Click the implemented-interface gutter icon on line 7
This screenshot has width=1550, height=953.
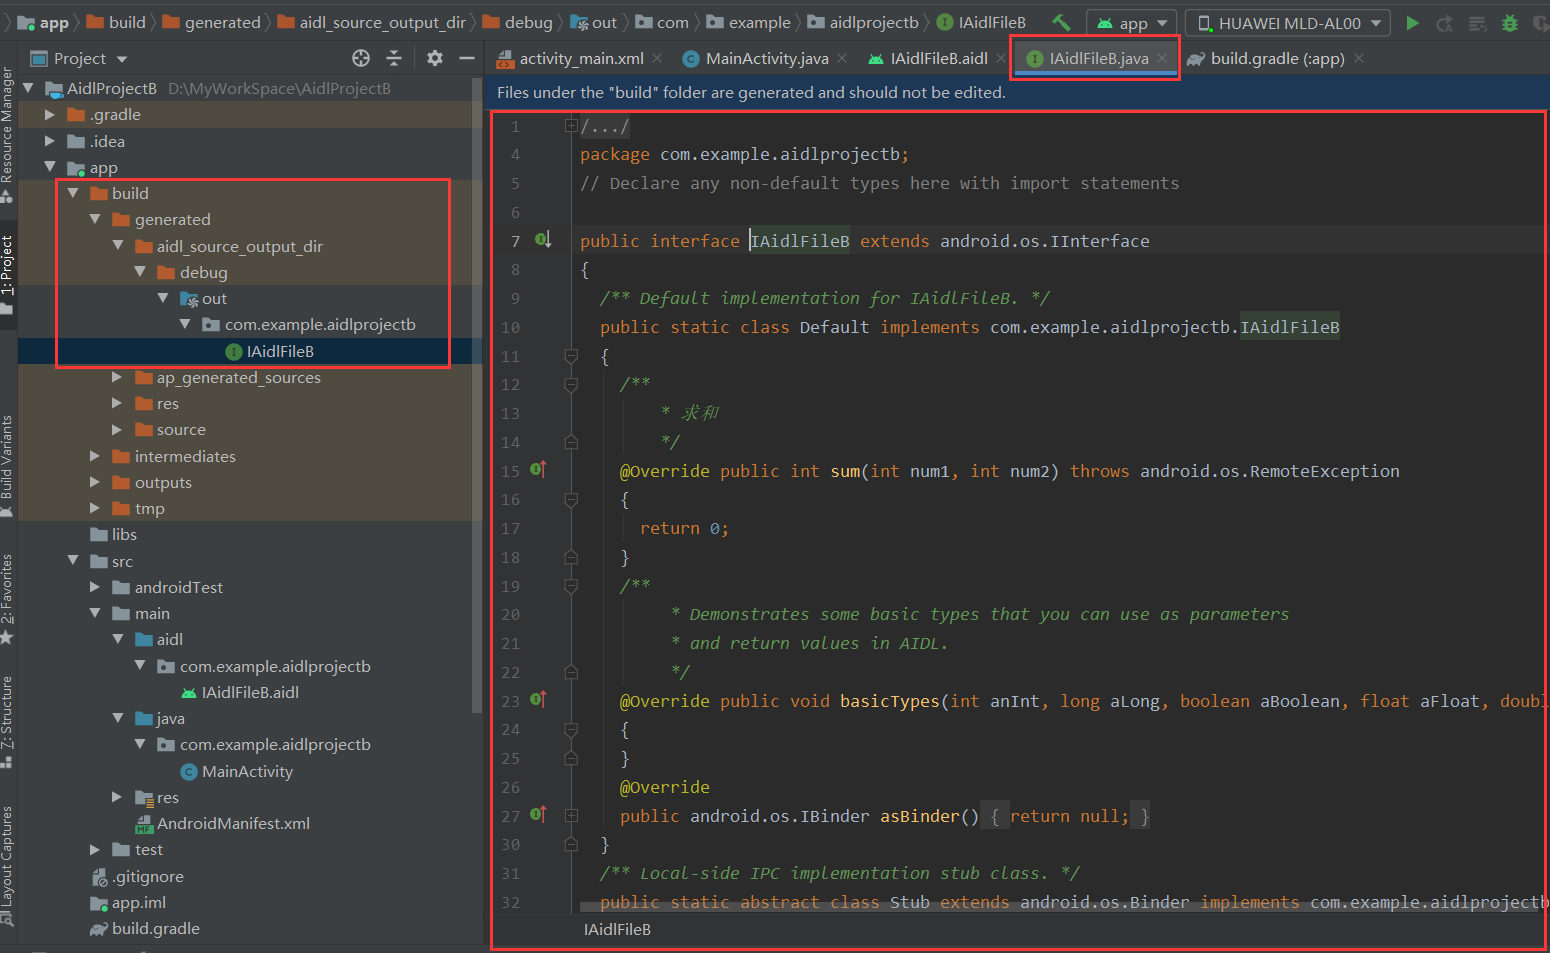pos(543,240)
